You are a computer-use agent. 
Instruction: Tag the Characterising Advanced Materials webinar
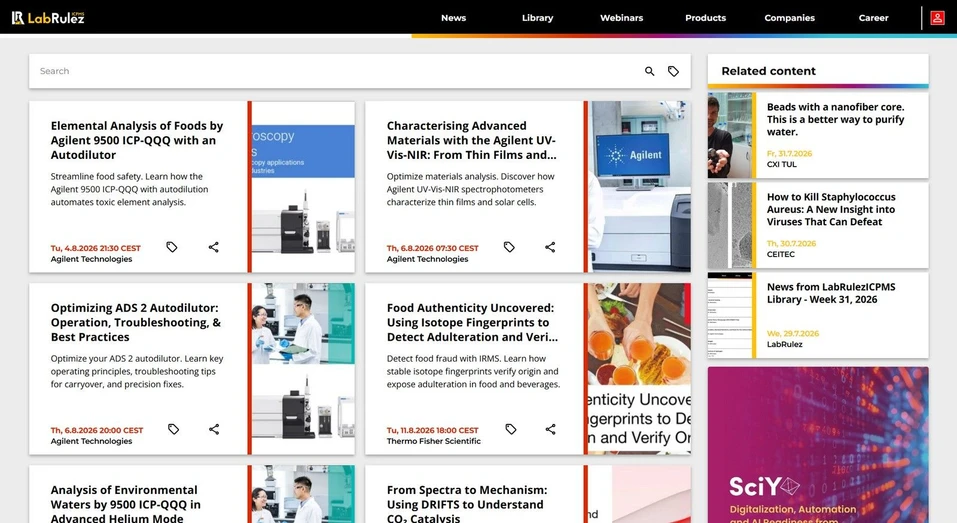[509, 247]
